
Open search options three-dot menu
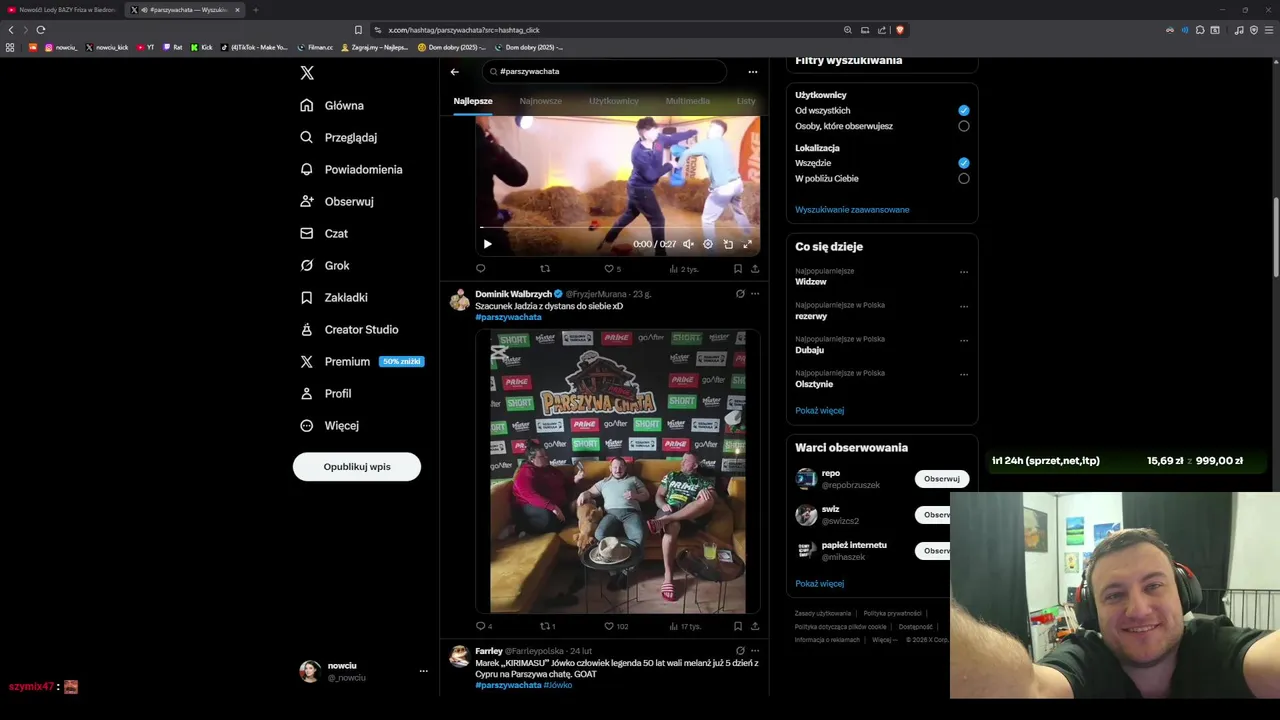pyautogui.click(x=752, y=71)
